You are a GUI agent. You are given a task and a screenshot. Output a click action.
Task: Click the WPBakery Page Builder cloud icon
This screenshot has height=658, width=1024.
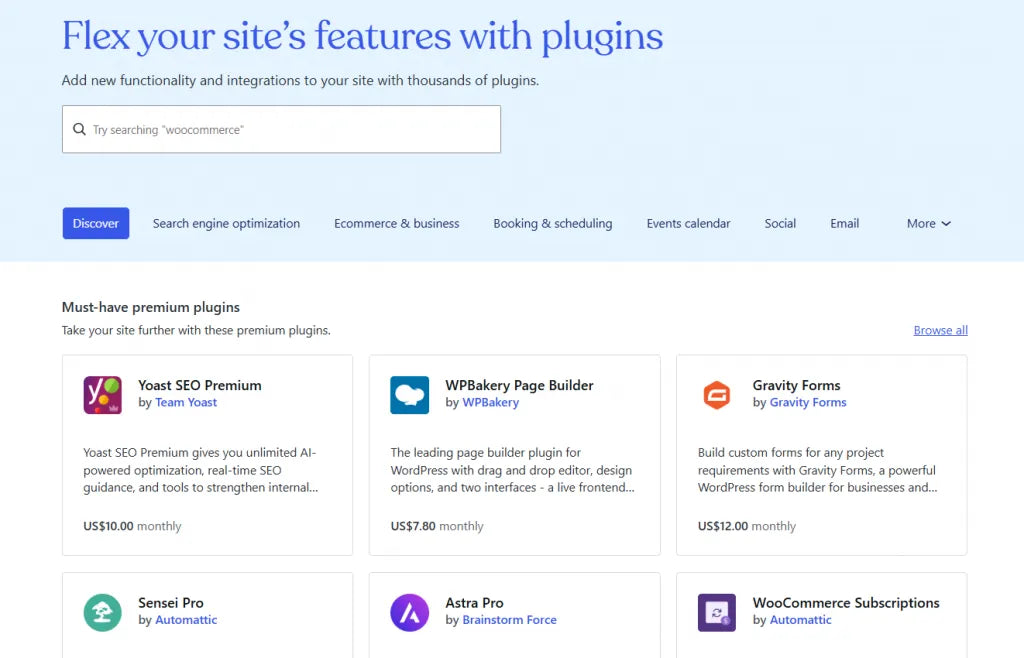(409, 394)
